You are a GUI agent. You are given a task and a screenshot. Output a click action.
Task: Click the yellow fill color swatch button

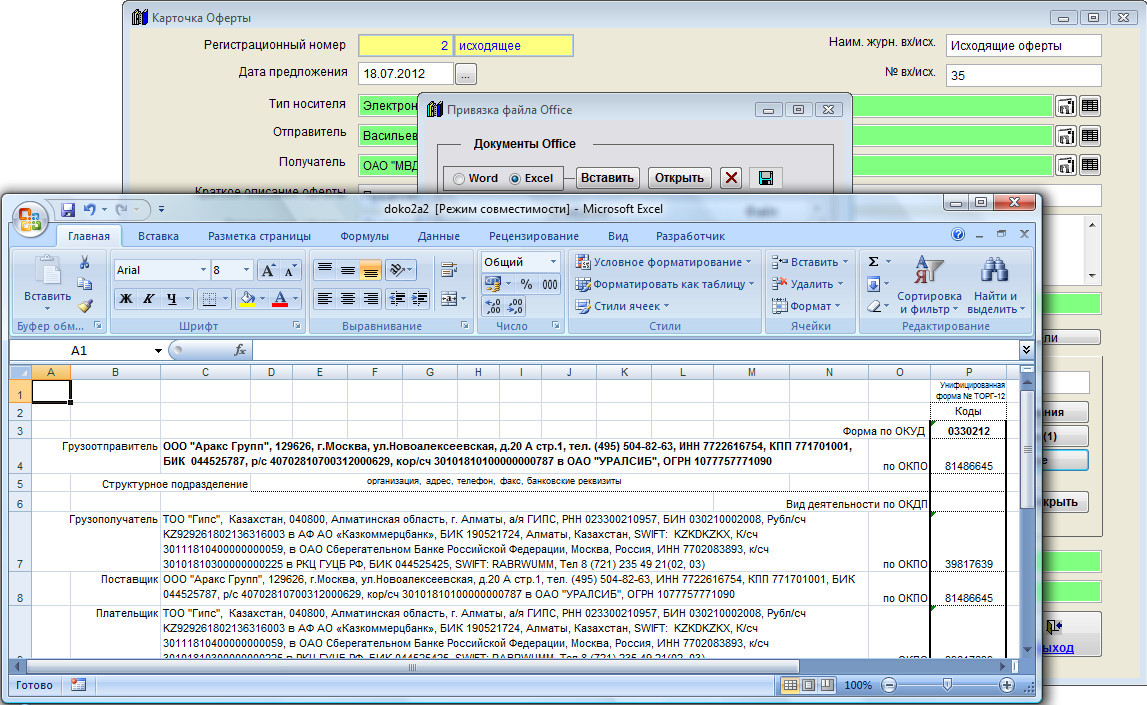point(246,298)
